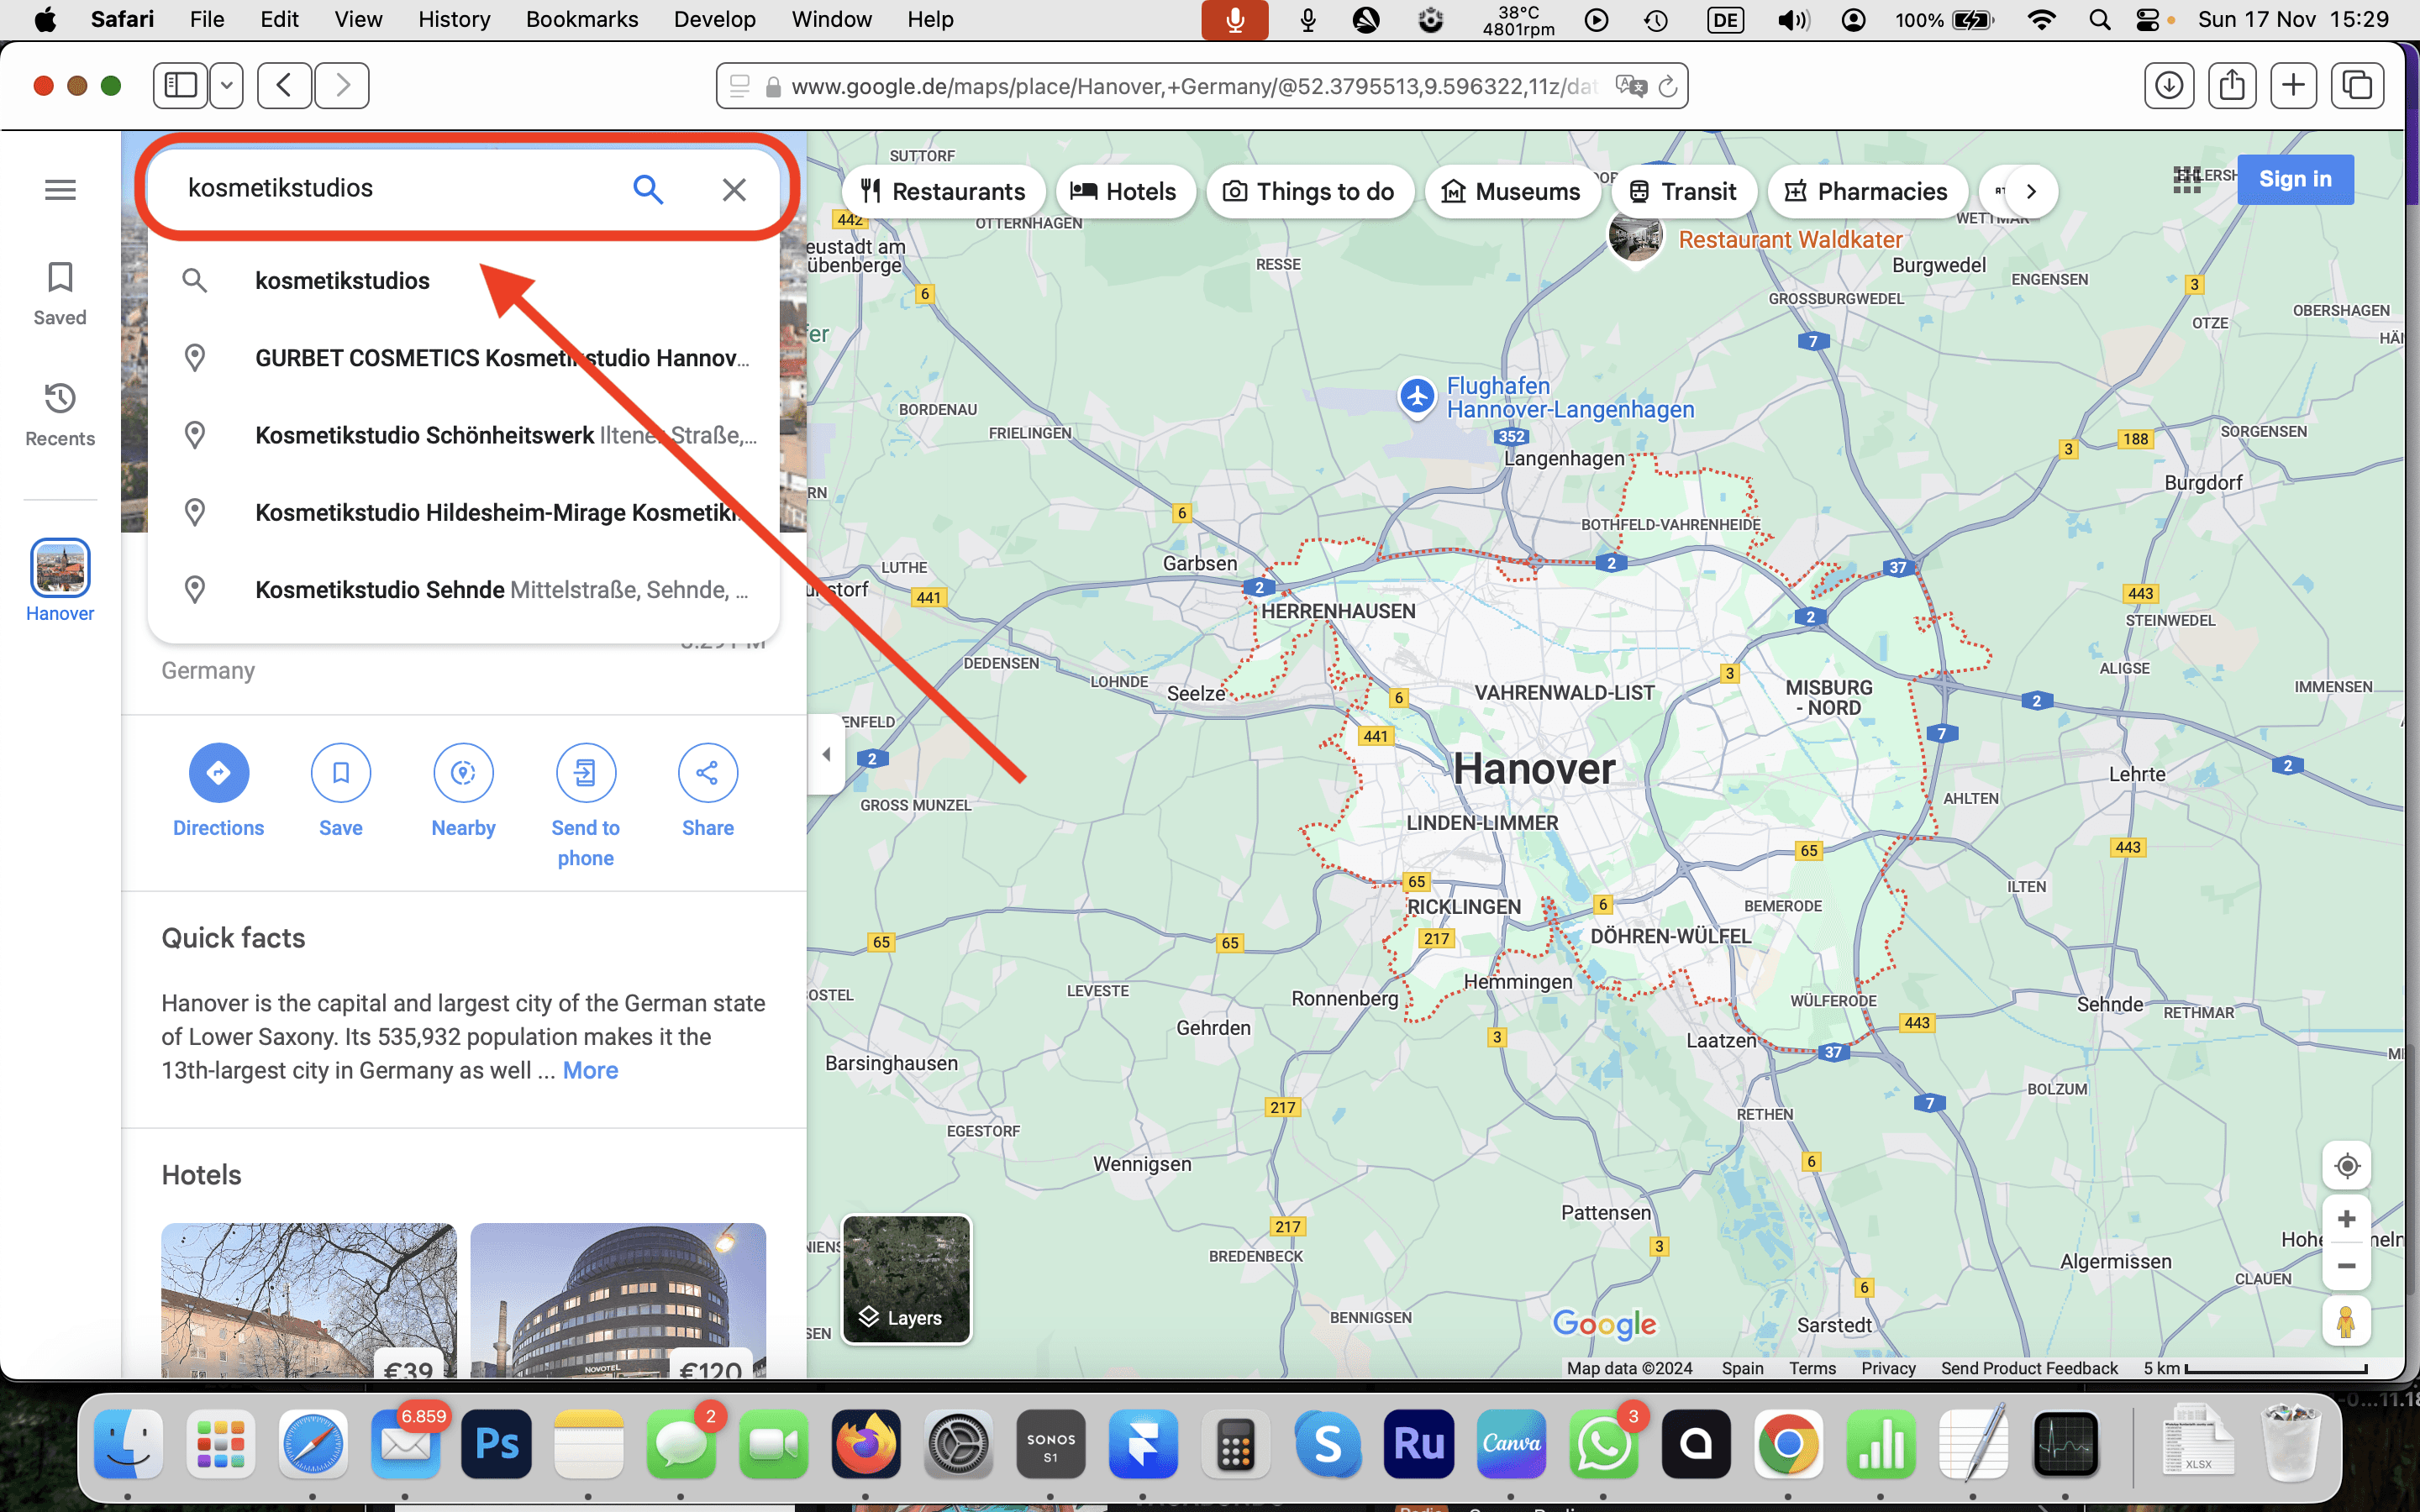Click the Send to phone icon
Screen dimensions: 2420x1512
pos(585,773)
